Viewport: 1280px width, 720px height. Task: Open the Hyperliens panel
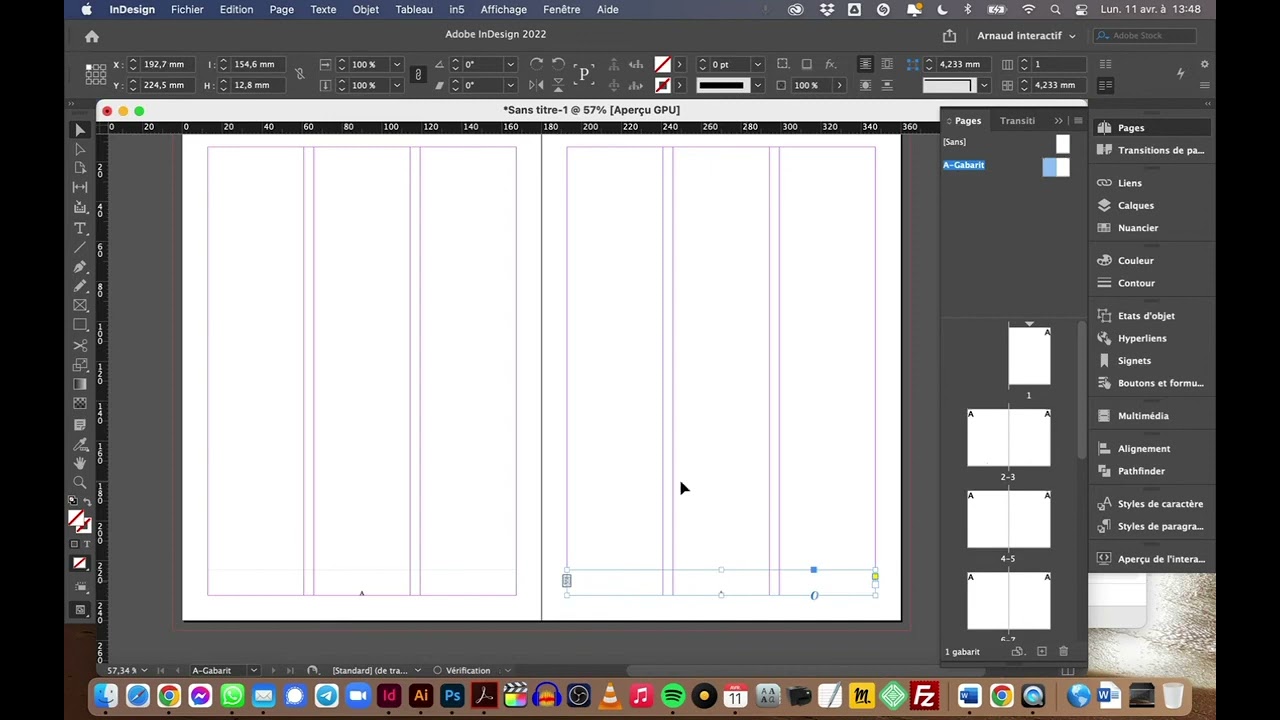coord(1141,338)
